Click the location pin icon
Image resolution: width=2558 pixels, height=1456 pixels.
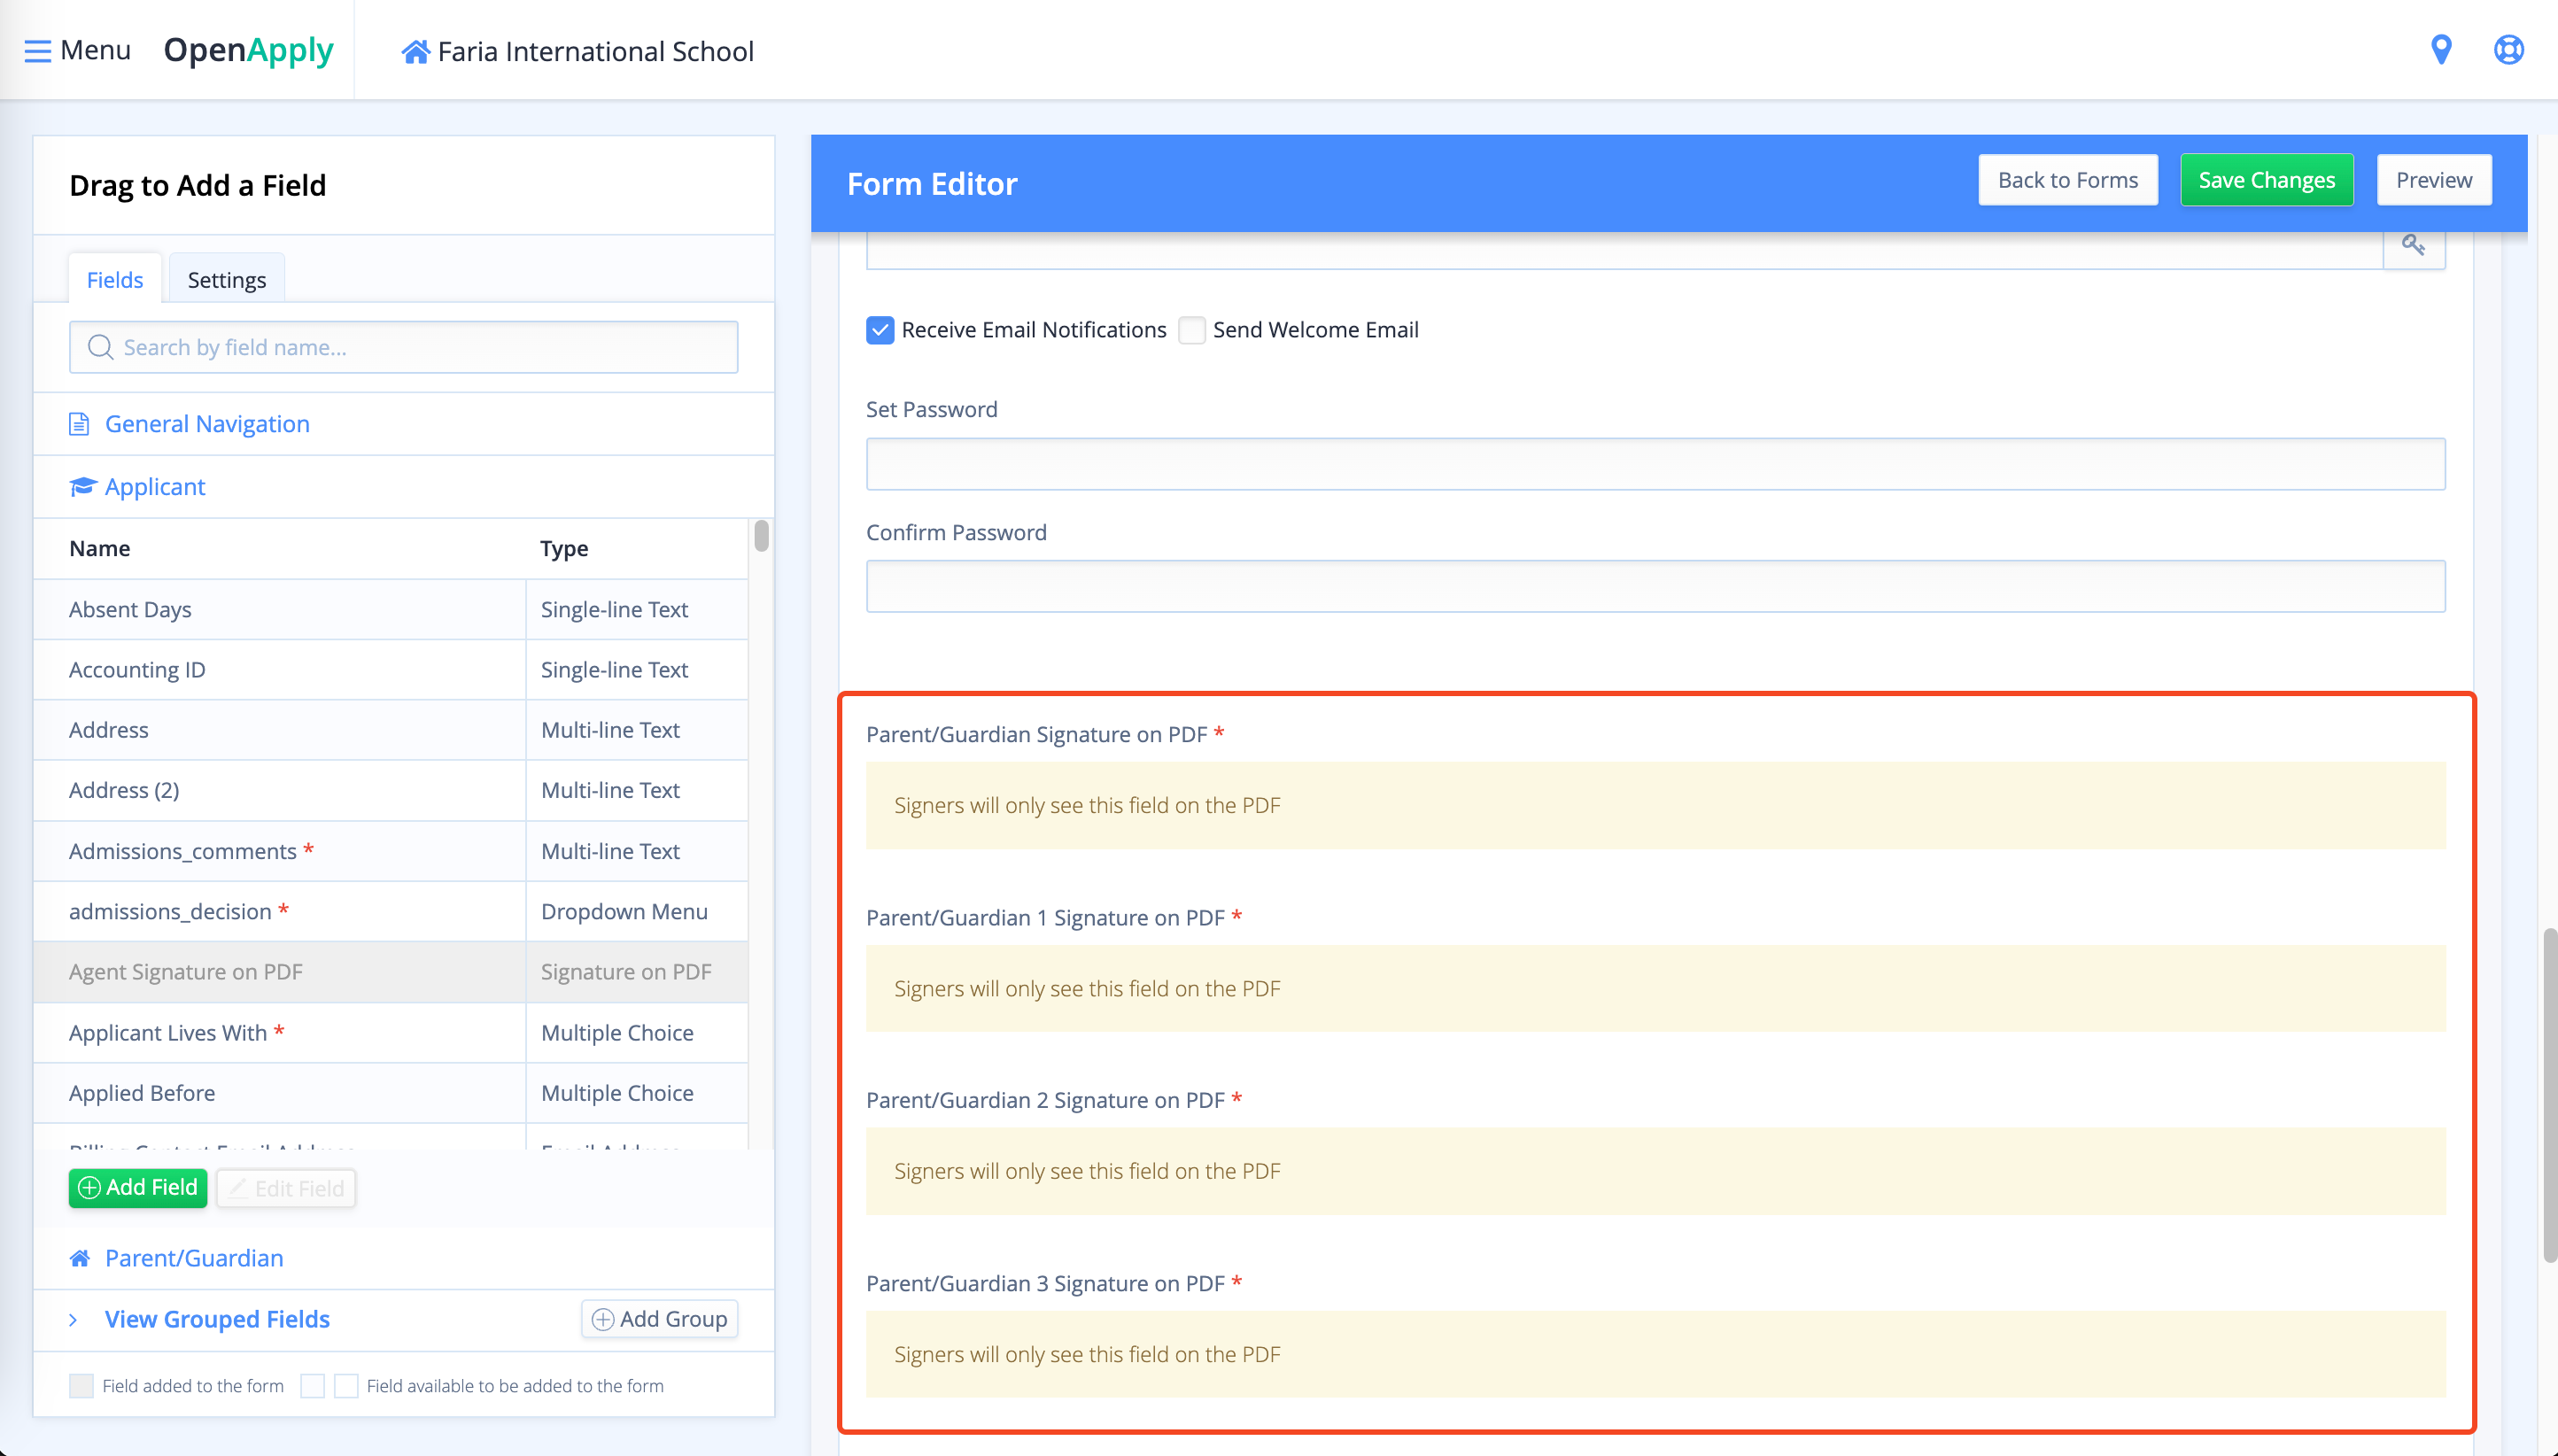click(x=2440, y=49)
